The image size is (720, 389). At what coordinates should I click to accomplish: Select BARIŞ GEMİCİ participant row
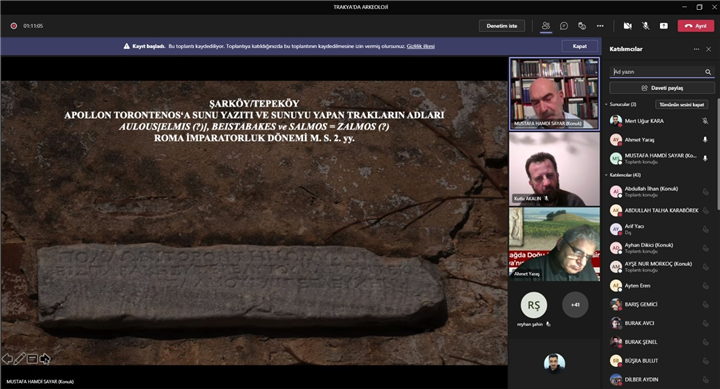pos(660,304)
